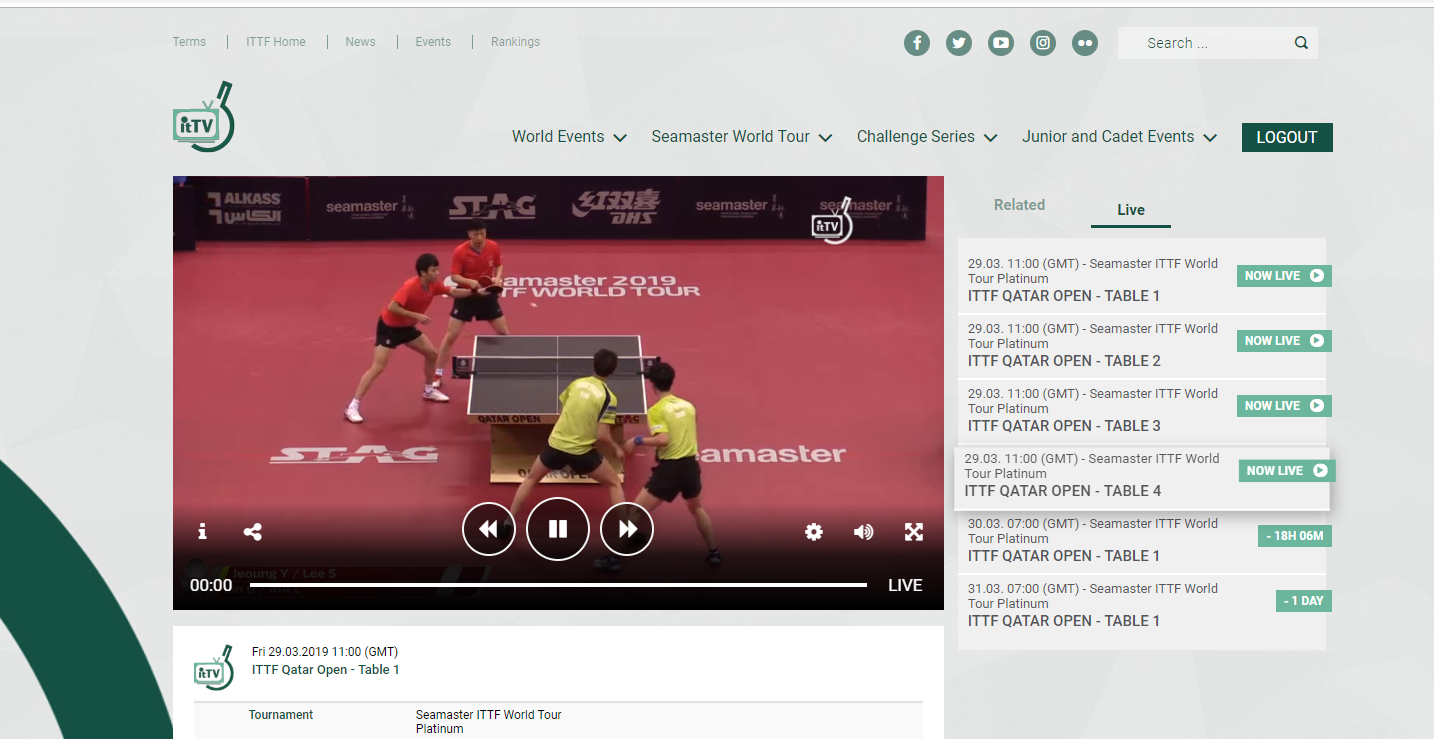The image size is (1434, 739).
Task: Click NOW LIVE for 29.03 Table 1
Action: click(x=1284, y=276)
